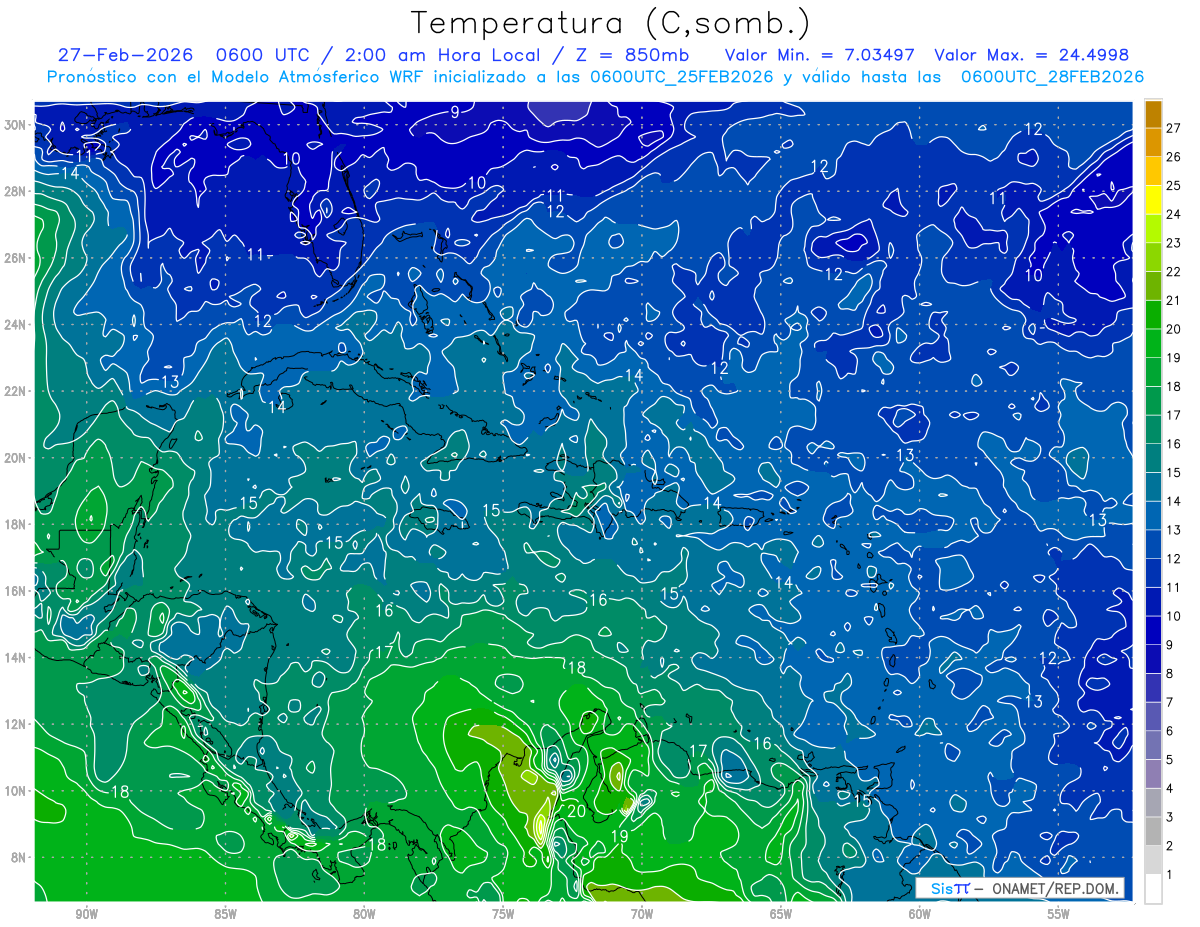Click the brown top swatch above 27 in color scale
This screenshot has height=927, width=1200.
click(1153, 114)
